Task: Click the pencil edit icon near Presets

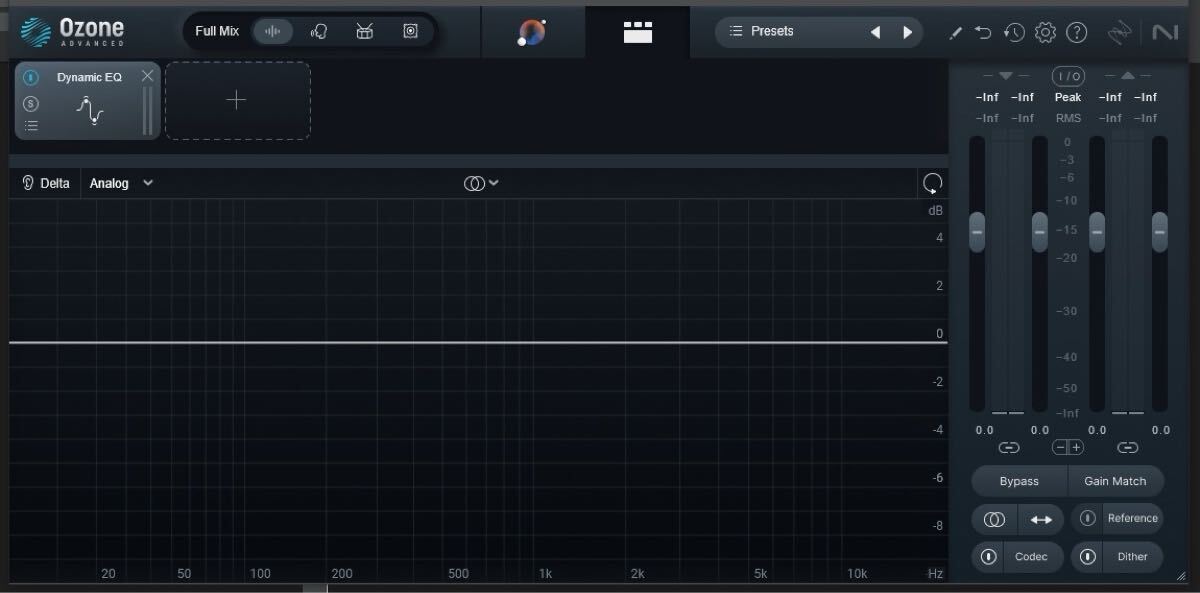Action: pyautogui.click(x=955, y=32)
